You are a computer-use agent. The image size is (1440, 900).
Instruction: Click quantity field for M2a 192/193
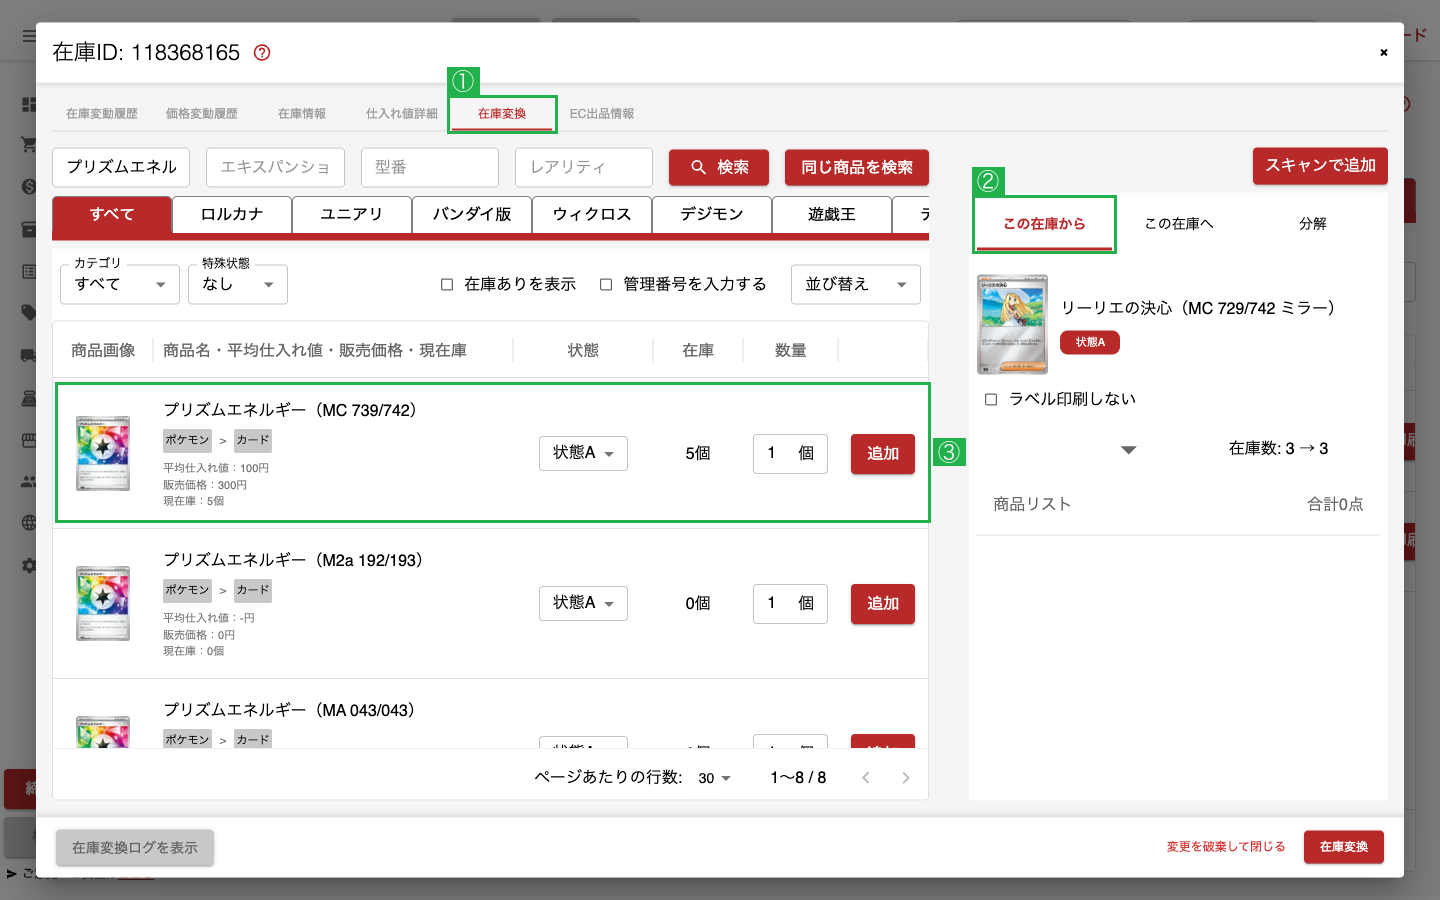(790, 603)
